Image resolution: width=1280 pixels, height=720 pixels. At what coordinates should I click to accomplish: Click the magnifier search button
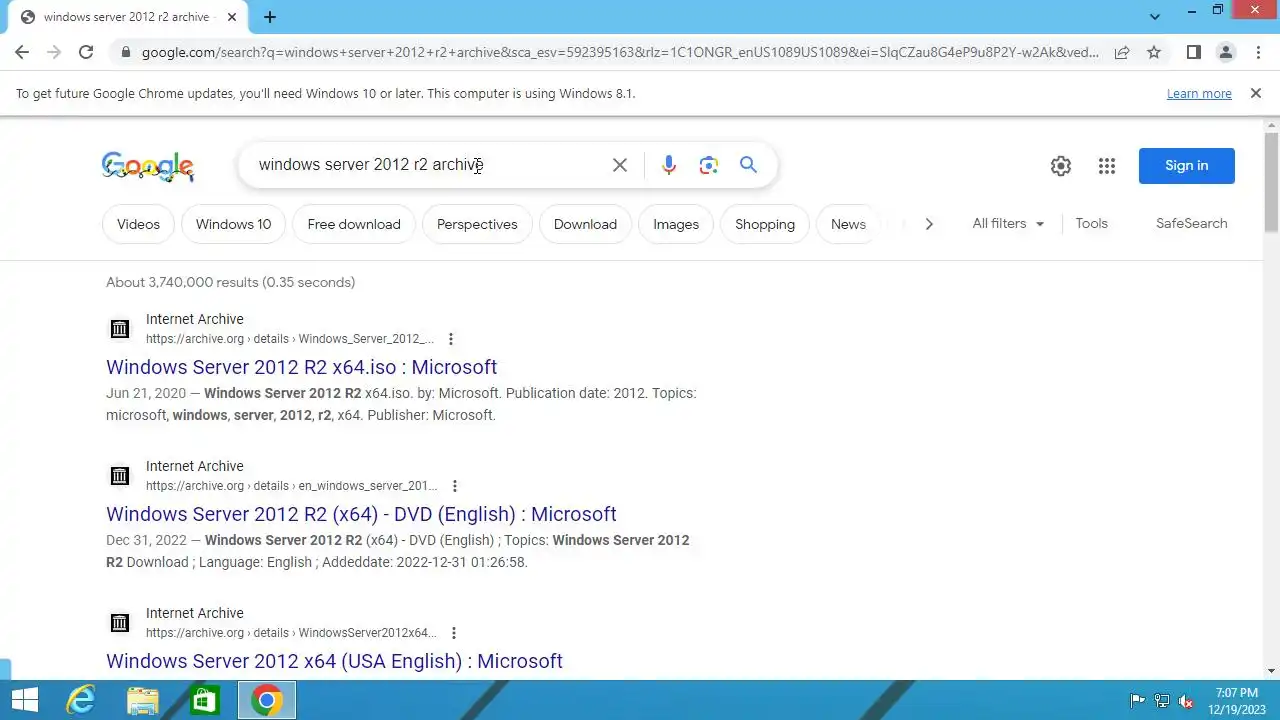(748, 165)
